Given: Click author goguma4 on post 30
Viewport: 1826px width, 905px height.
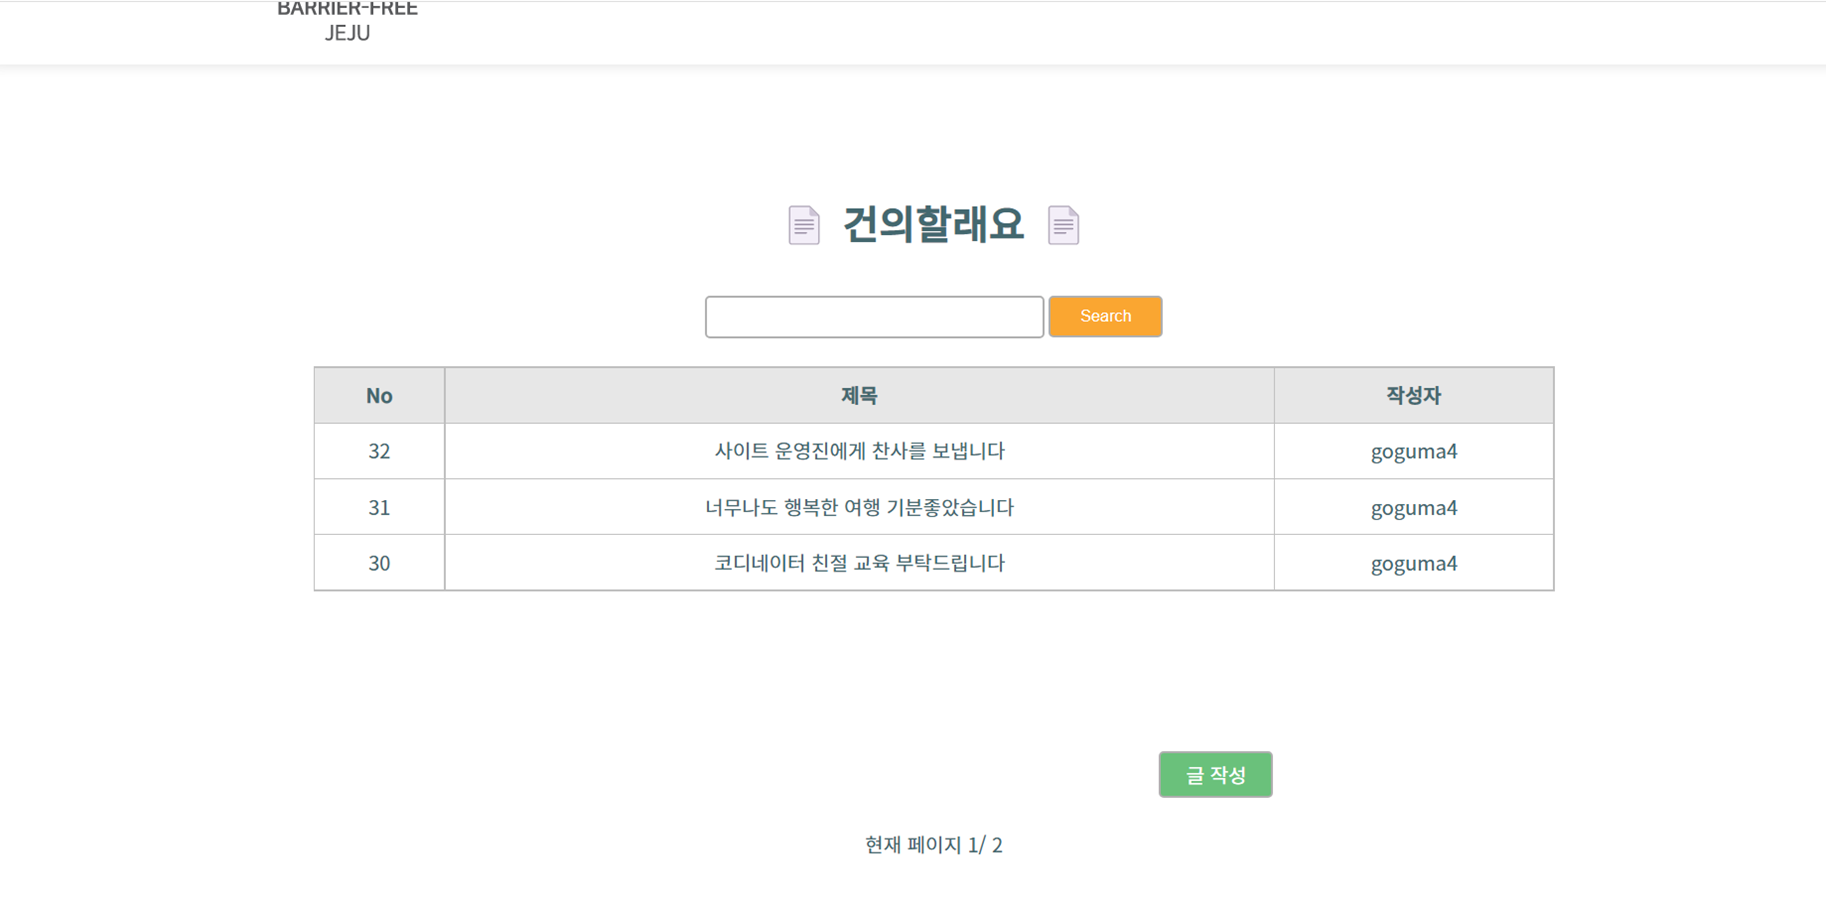Looking at the screenshot, I should tap(1413, 562).
